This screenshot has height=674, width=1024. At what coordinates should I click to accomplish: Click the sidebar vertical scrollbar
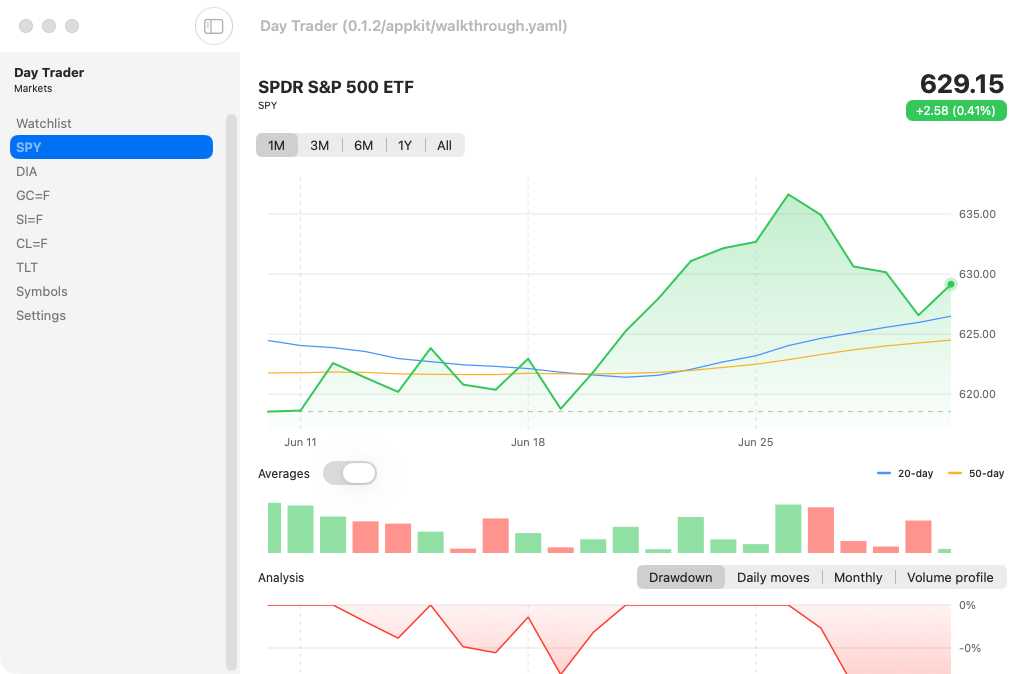pos(231,392)
